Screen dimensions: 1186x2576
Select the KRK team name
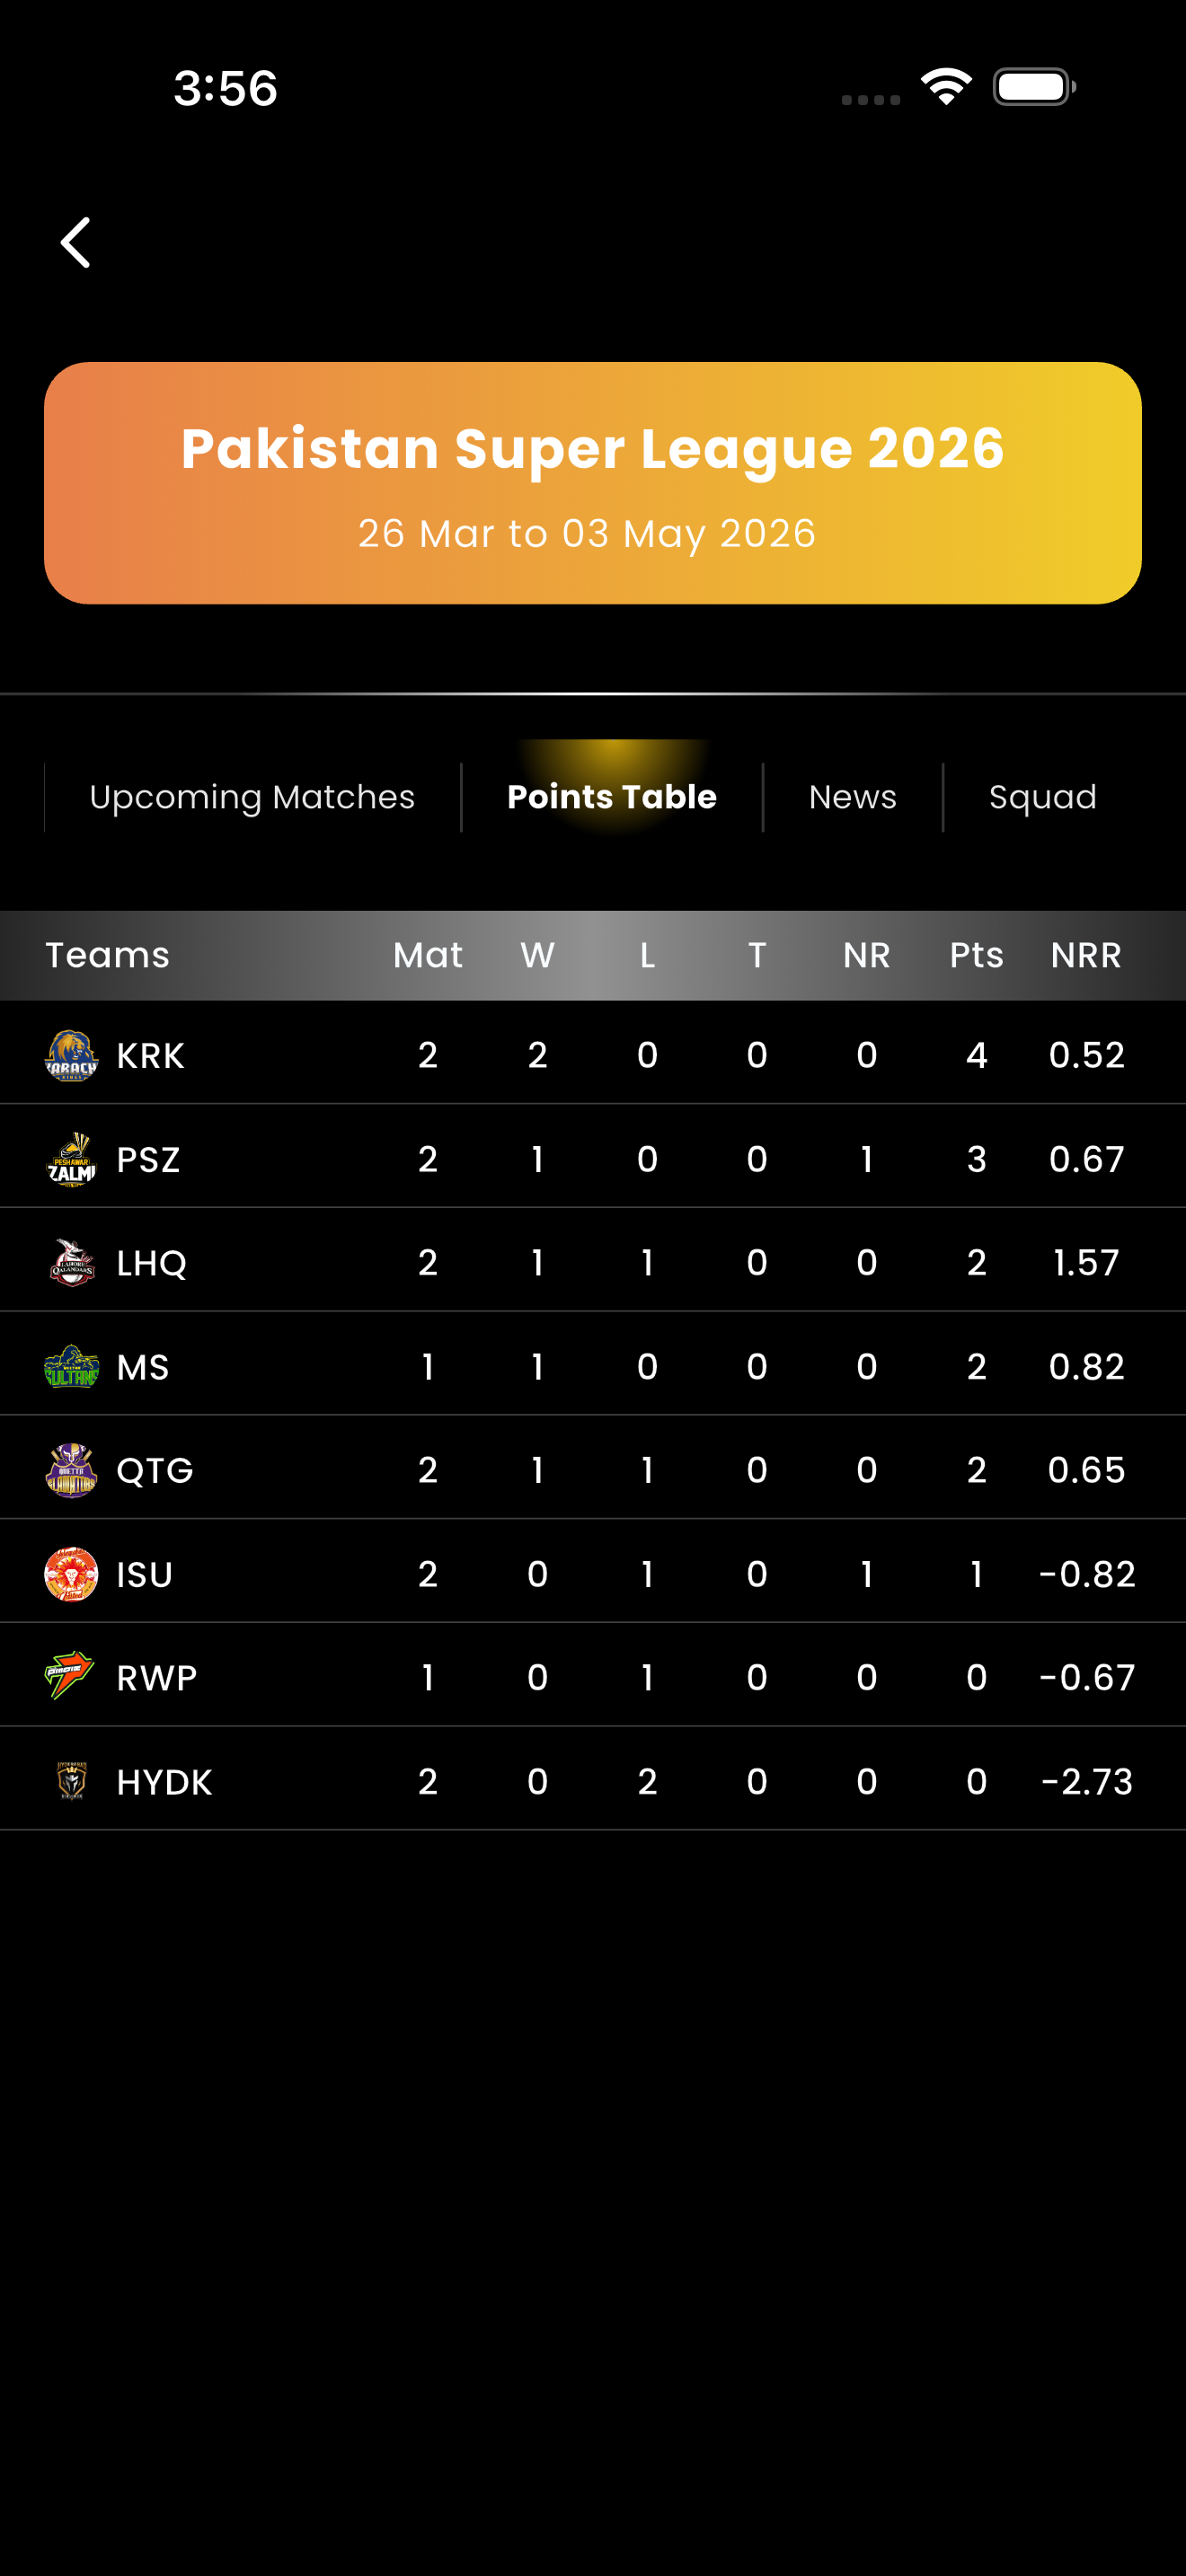151,1055
